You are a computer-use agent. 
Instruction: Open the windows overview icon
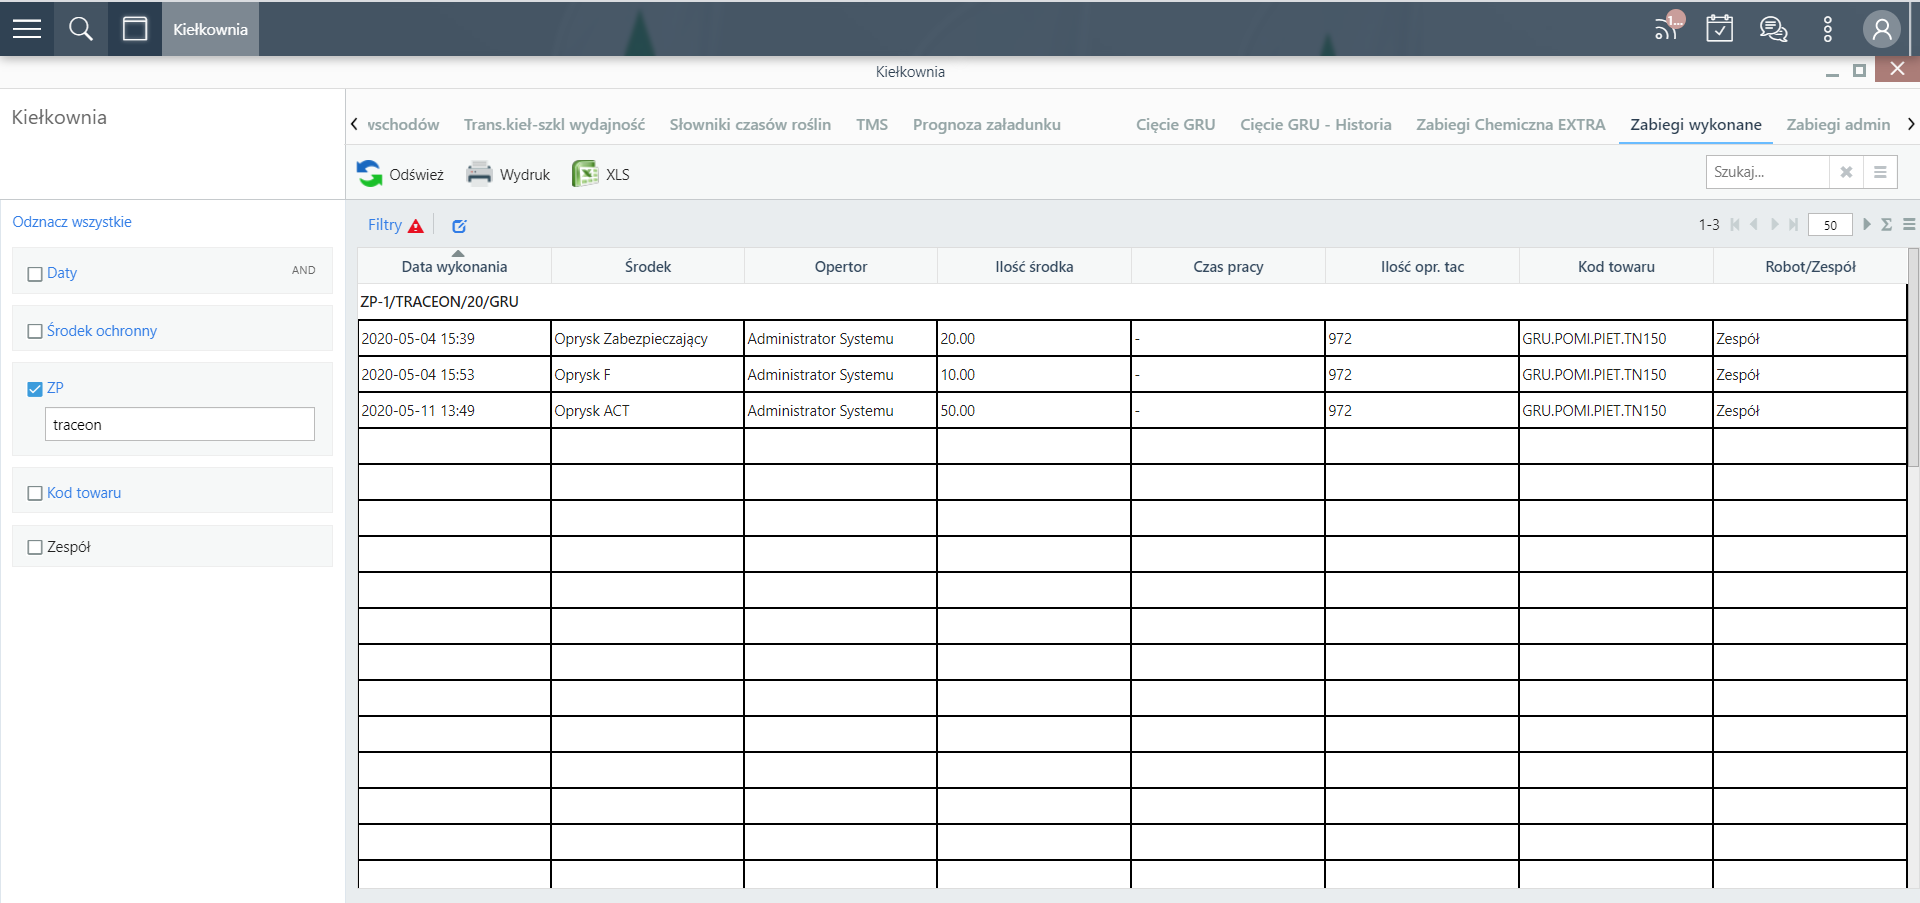click(x=135, y=29)
